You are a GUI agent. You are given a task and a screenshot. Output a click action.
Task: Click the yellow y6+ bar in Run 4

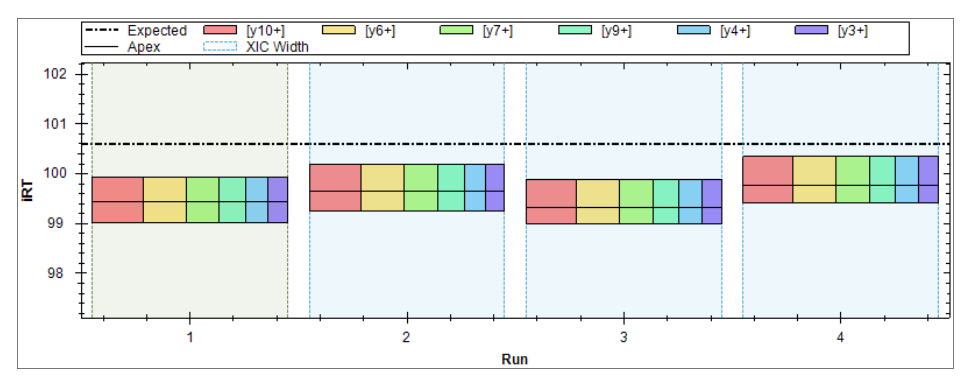click(x=814, y=179)
